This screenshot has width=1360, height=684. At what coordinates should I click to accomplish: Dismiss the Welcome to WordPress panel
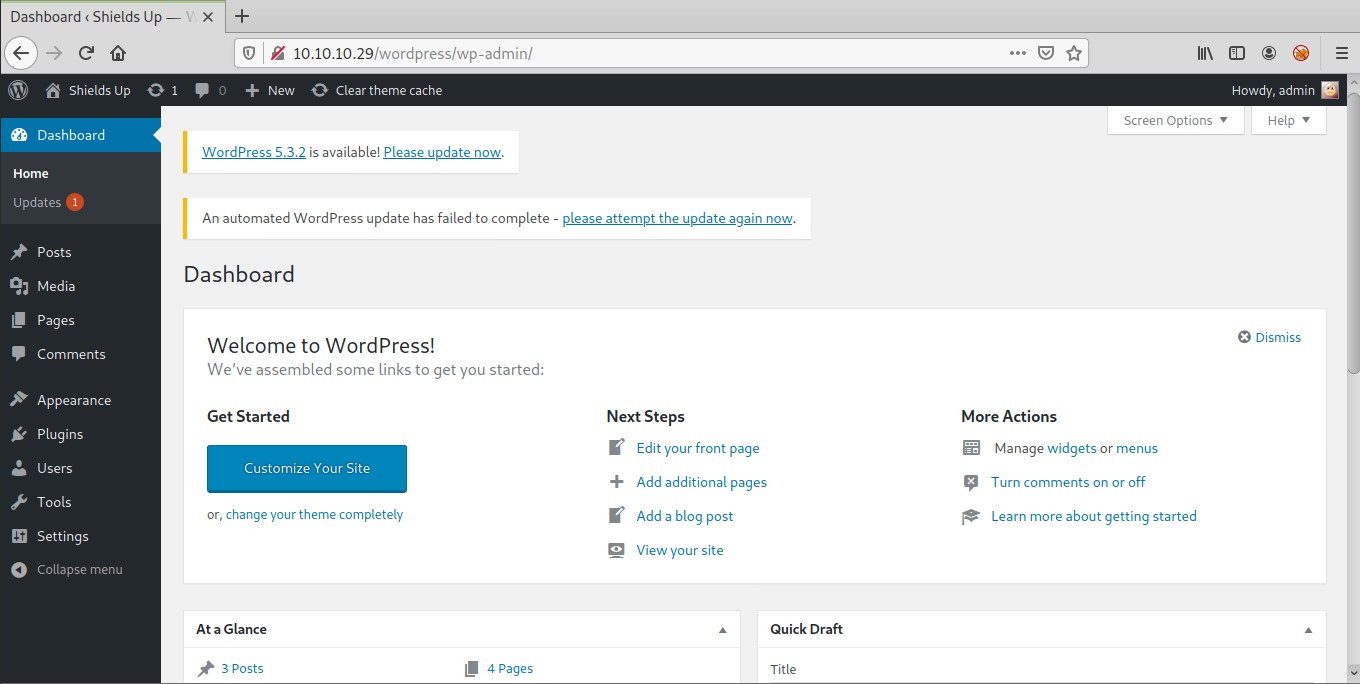1269,337
